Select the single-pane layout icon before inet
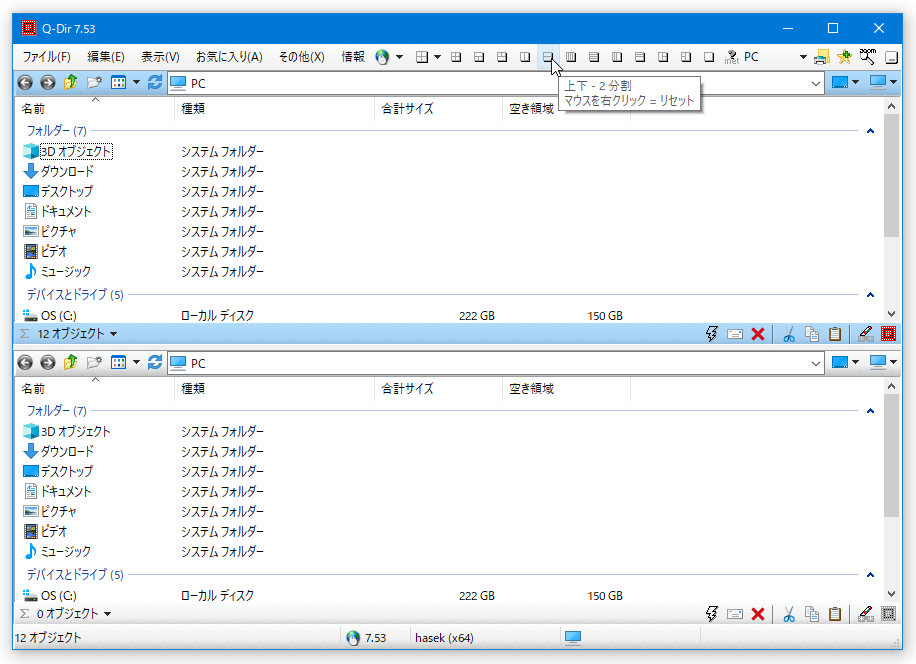Screen dimensions: 916x664 point(709,57)
